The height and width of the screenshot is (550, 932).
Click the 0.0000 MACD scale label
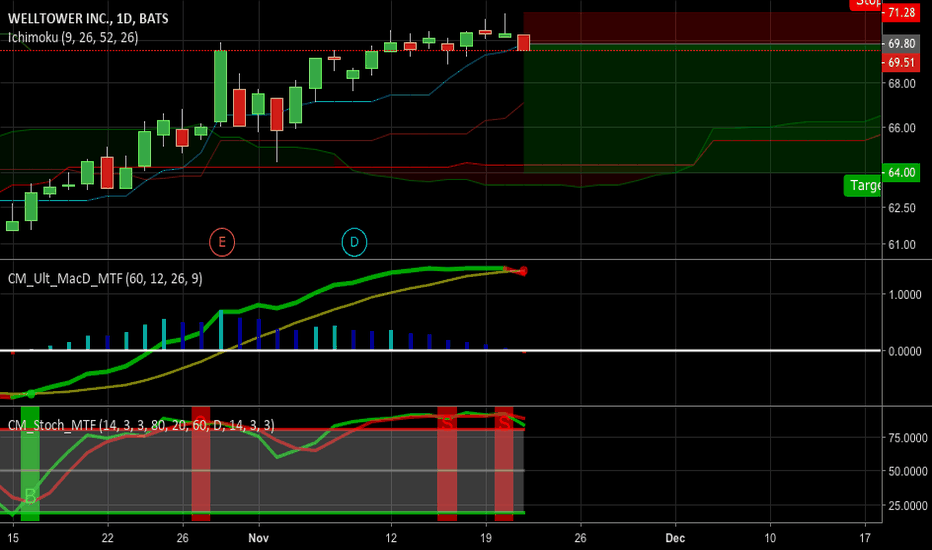pyautogui.click(x=905, y=351)
